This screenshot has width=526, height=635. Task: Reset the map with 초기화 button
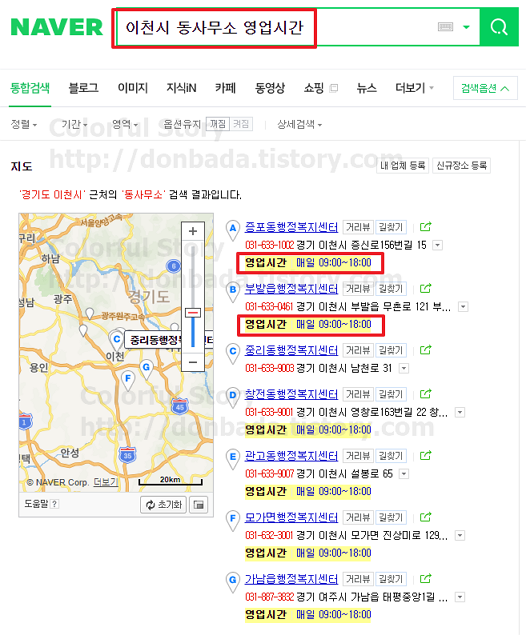(x=163, y=505)
